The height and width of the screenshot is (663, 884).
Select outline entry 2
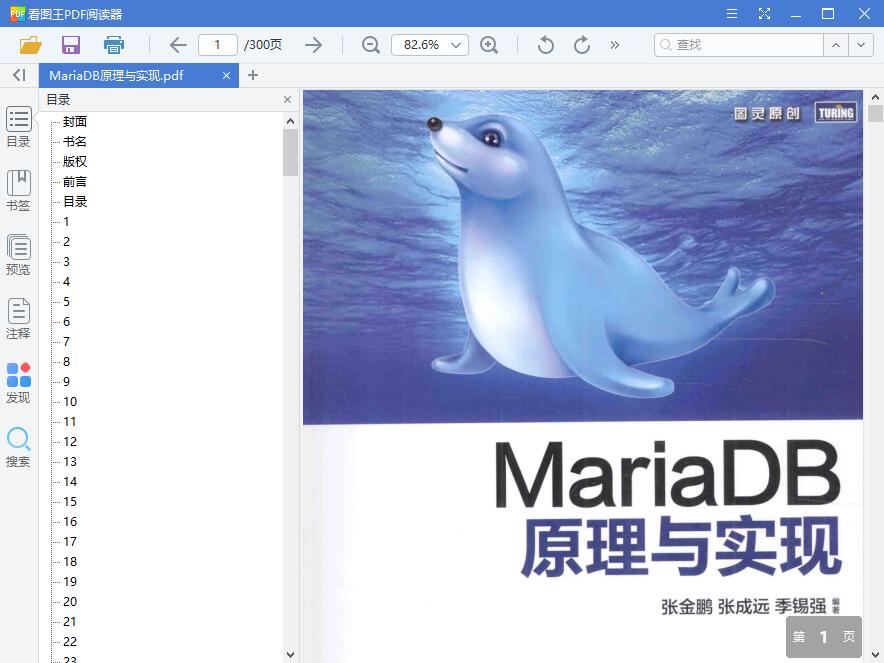point(67,242)
